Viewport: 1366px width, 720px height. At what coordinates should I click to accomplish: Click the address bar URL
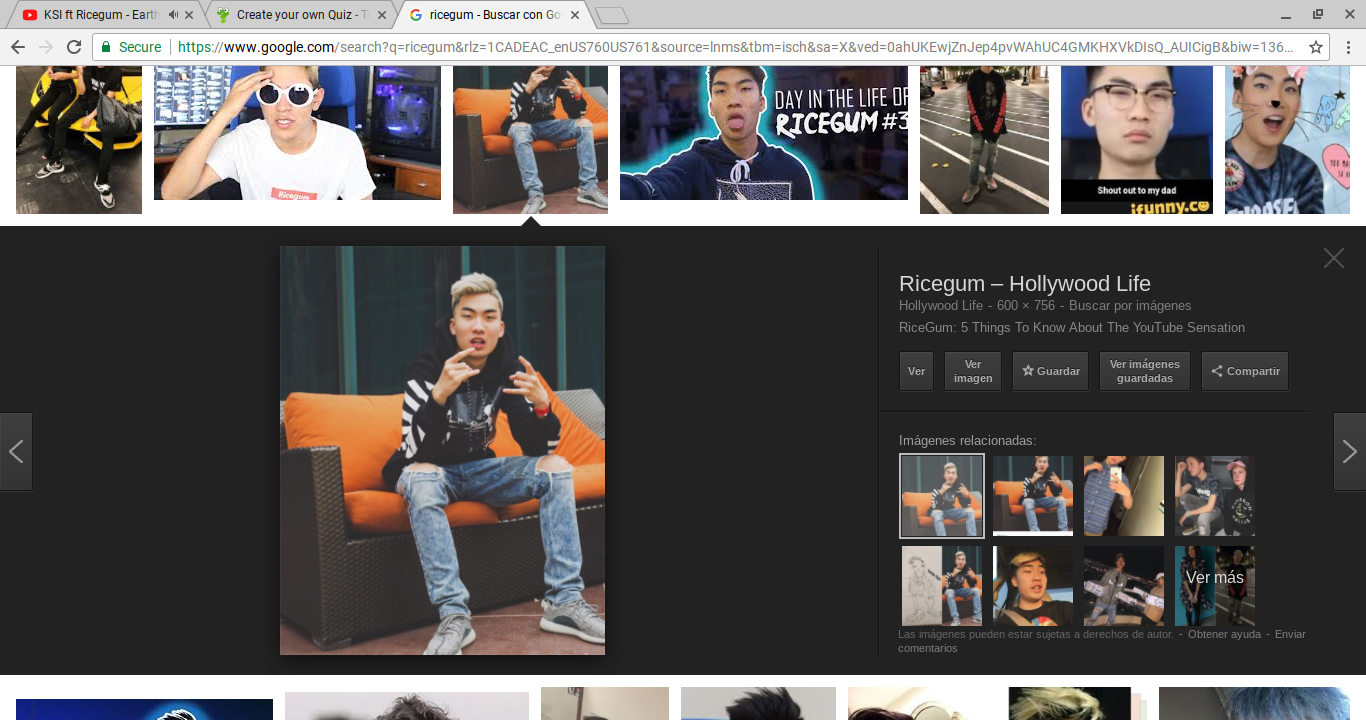(735, 47)
